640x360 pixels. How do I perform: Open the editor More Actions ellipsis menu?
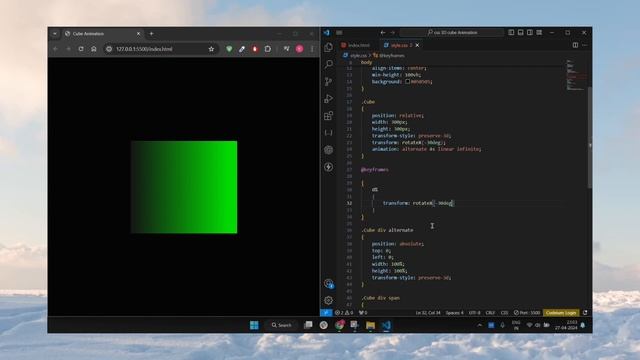[585, 45]
